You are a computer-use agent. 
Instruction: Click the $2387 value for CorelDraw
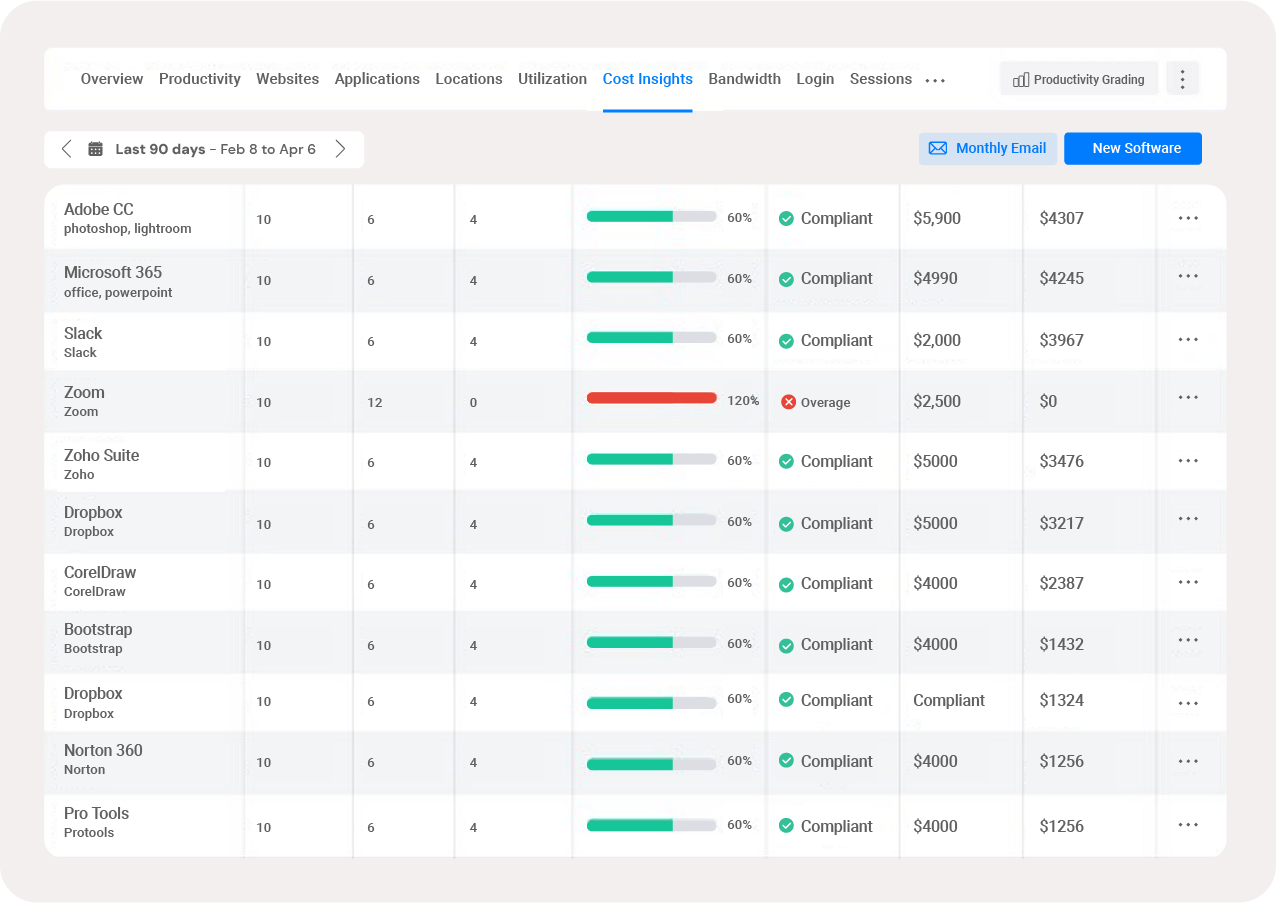click(1062, 583)
